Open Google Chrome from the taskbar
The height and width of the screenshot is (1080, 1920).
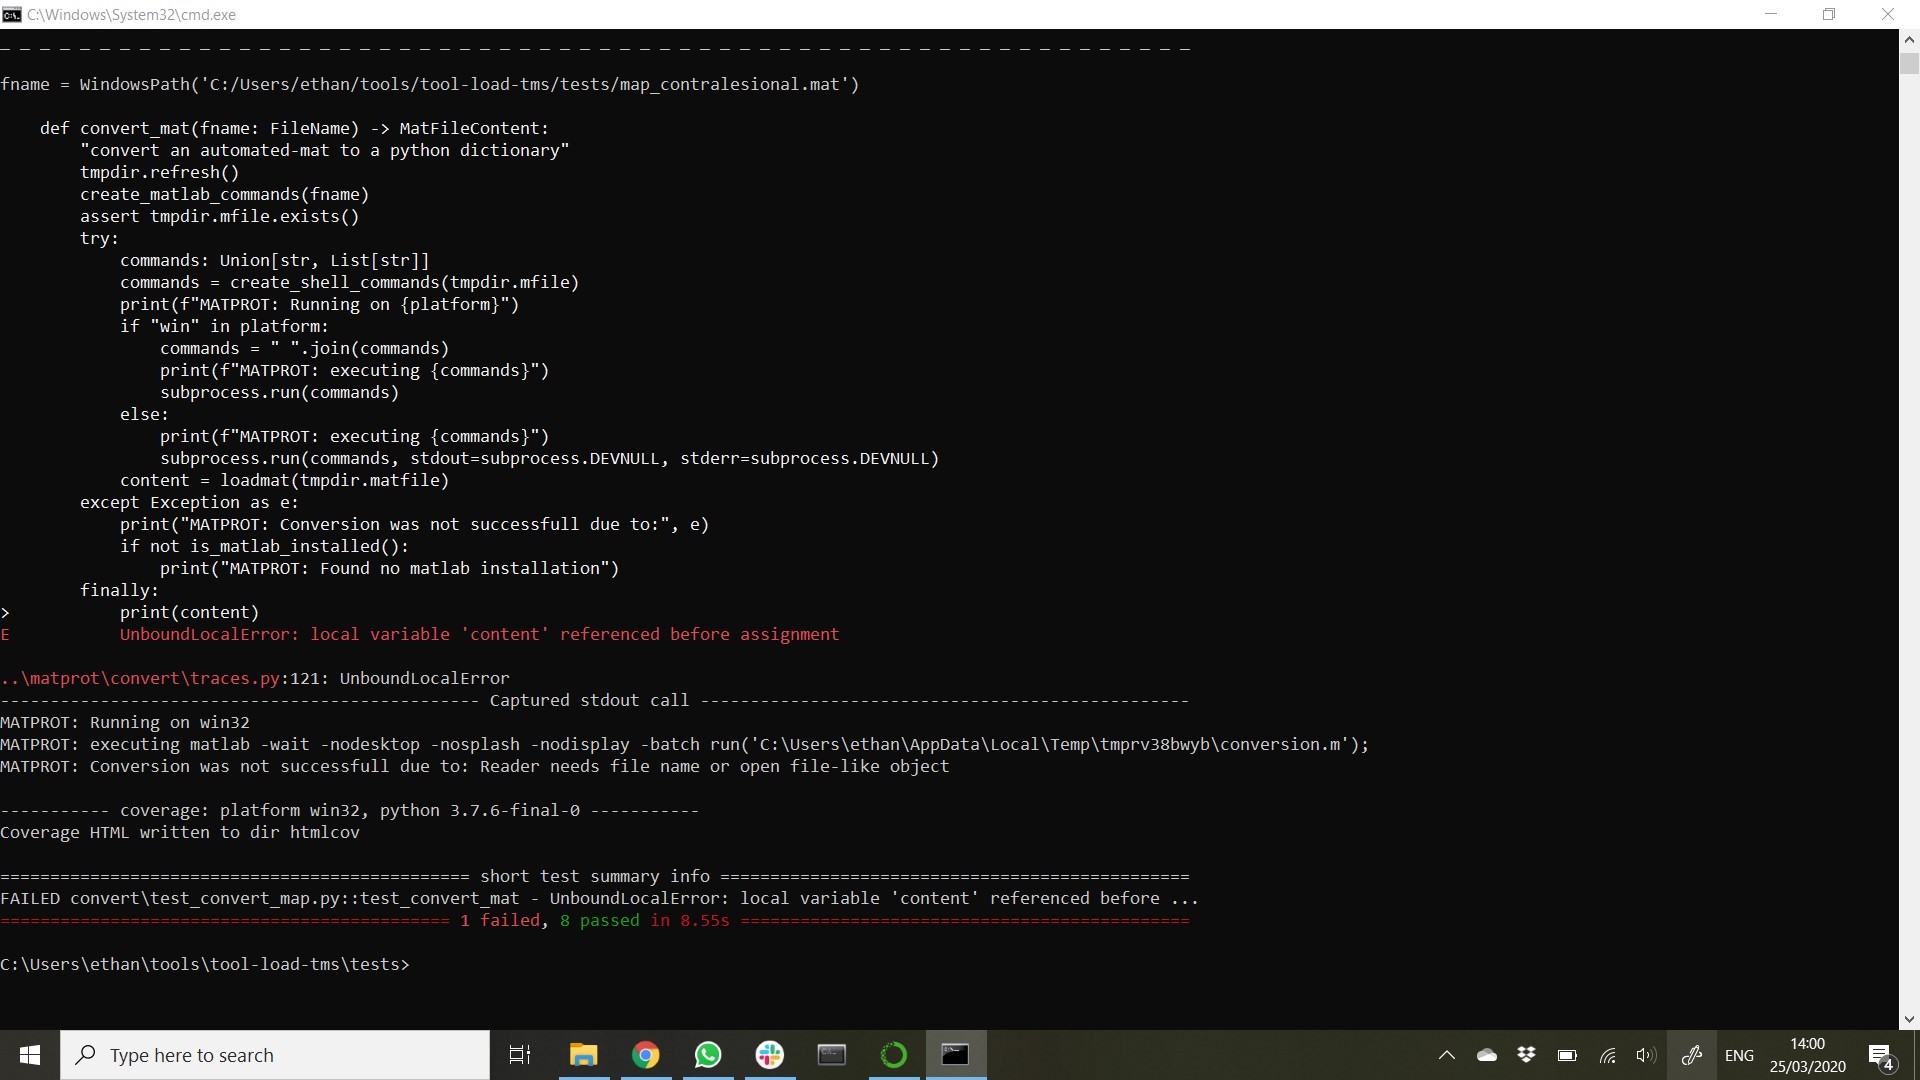(646, 1055)
